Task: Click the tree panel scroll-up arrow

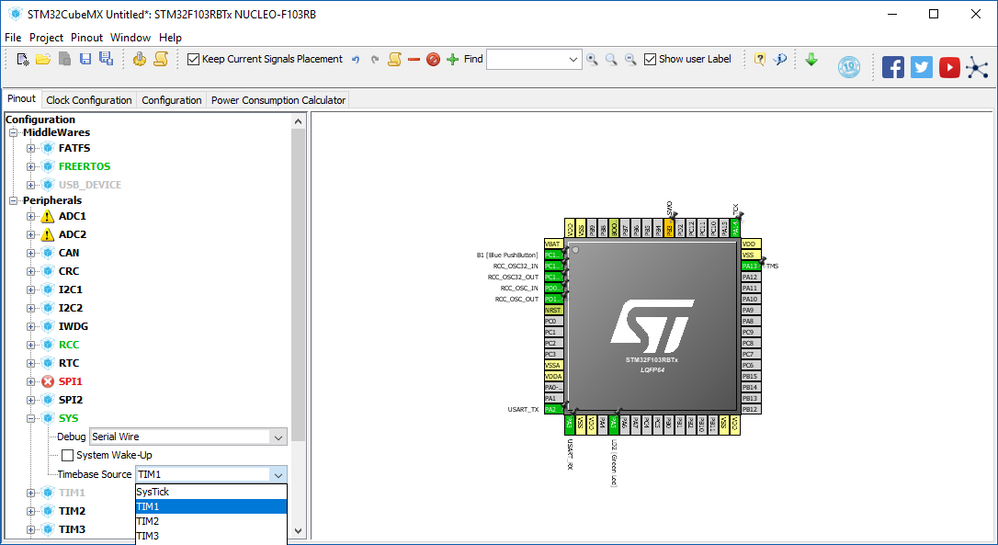Action: click(x=298, y=121)
